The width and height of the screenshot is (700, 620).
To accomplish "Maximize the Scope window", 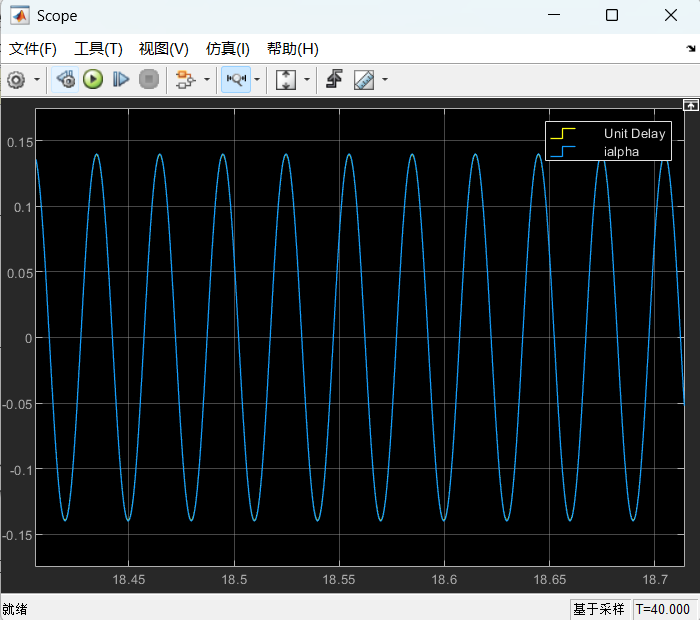I will [612, 15].
